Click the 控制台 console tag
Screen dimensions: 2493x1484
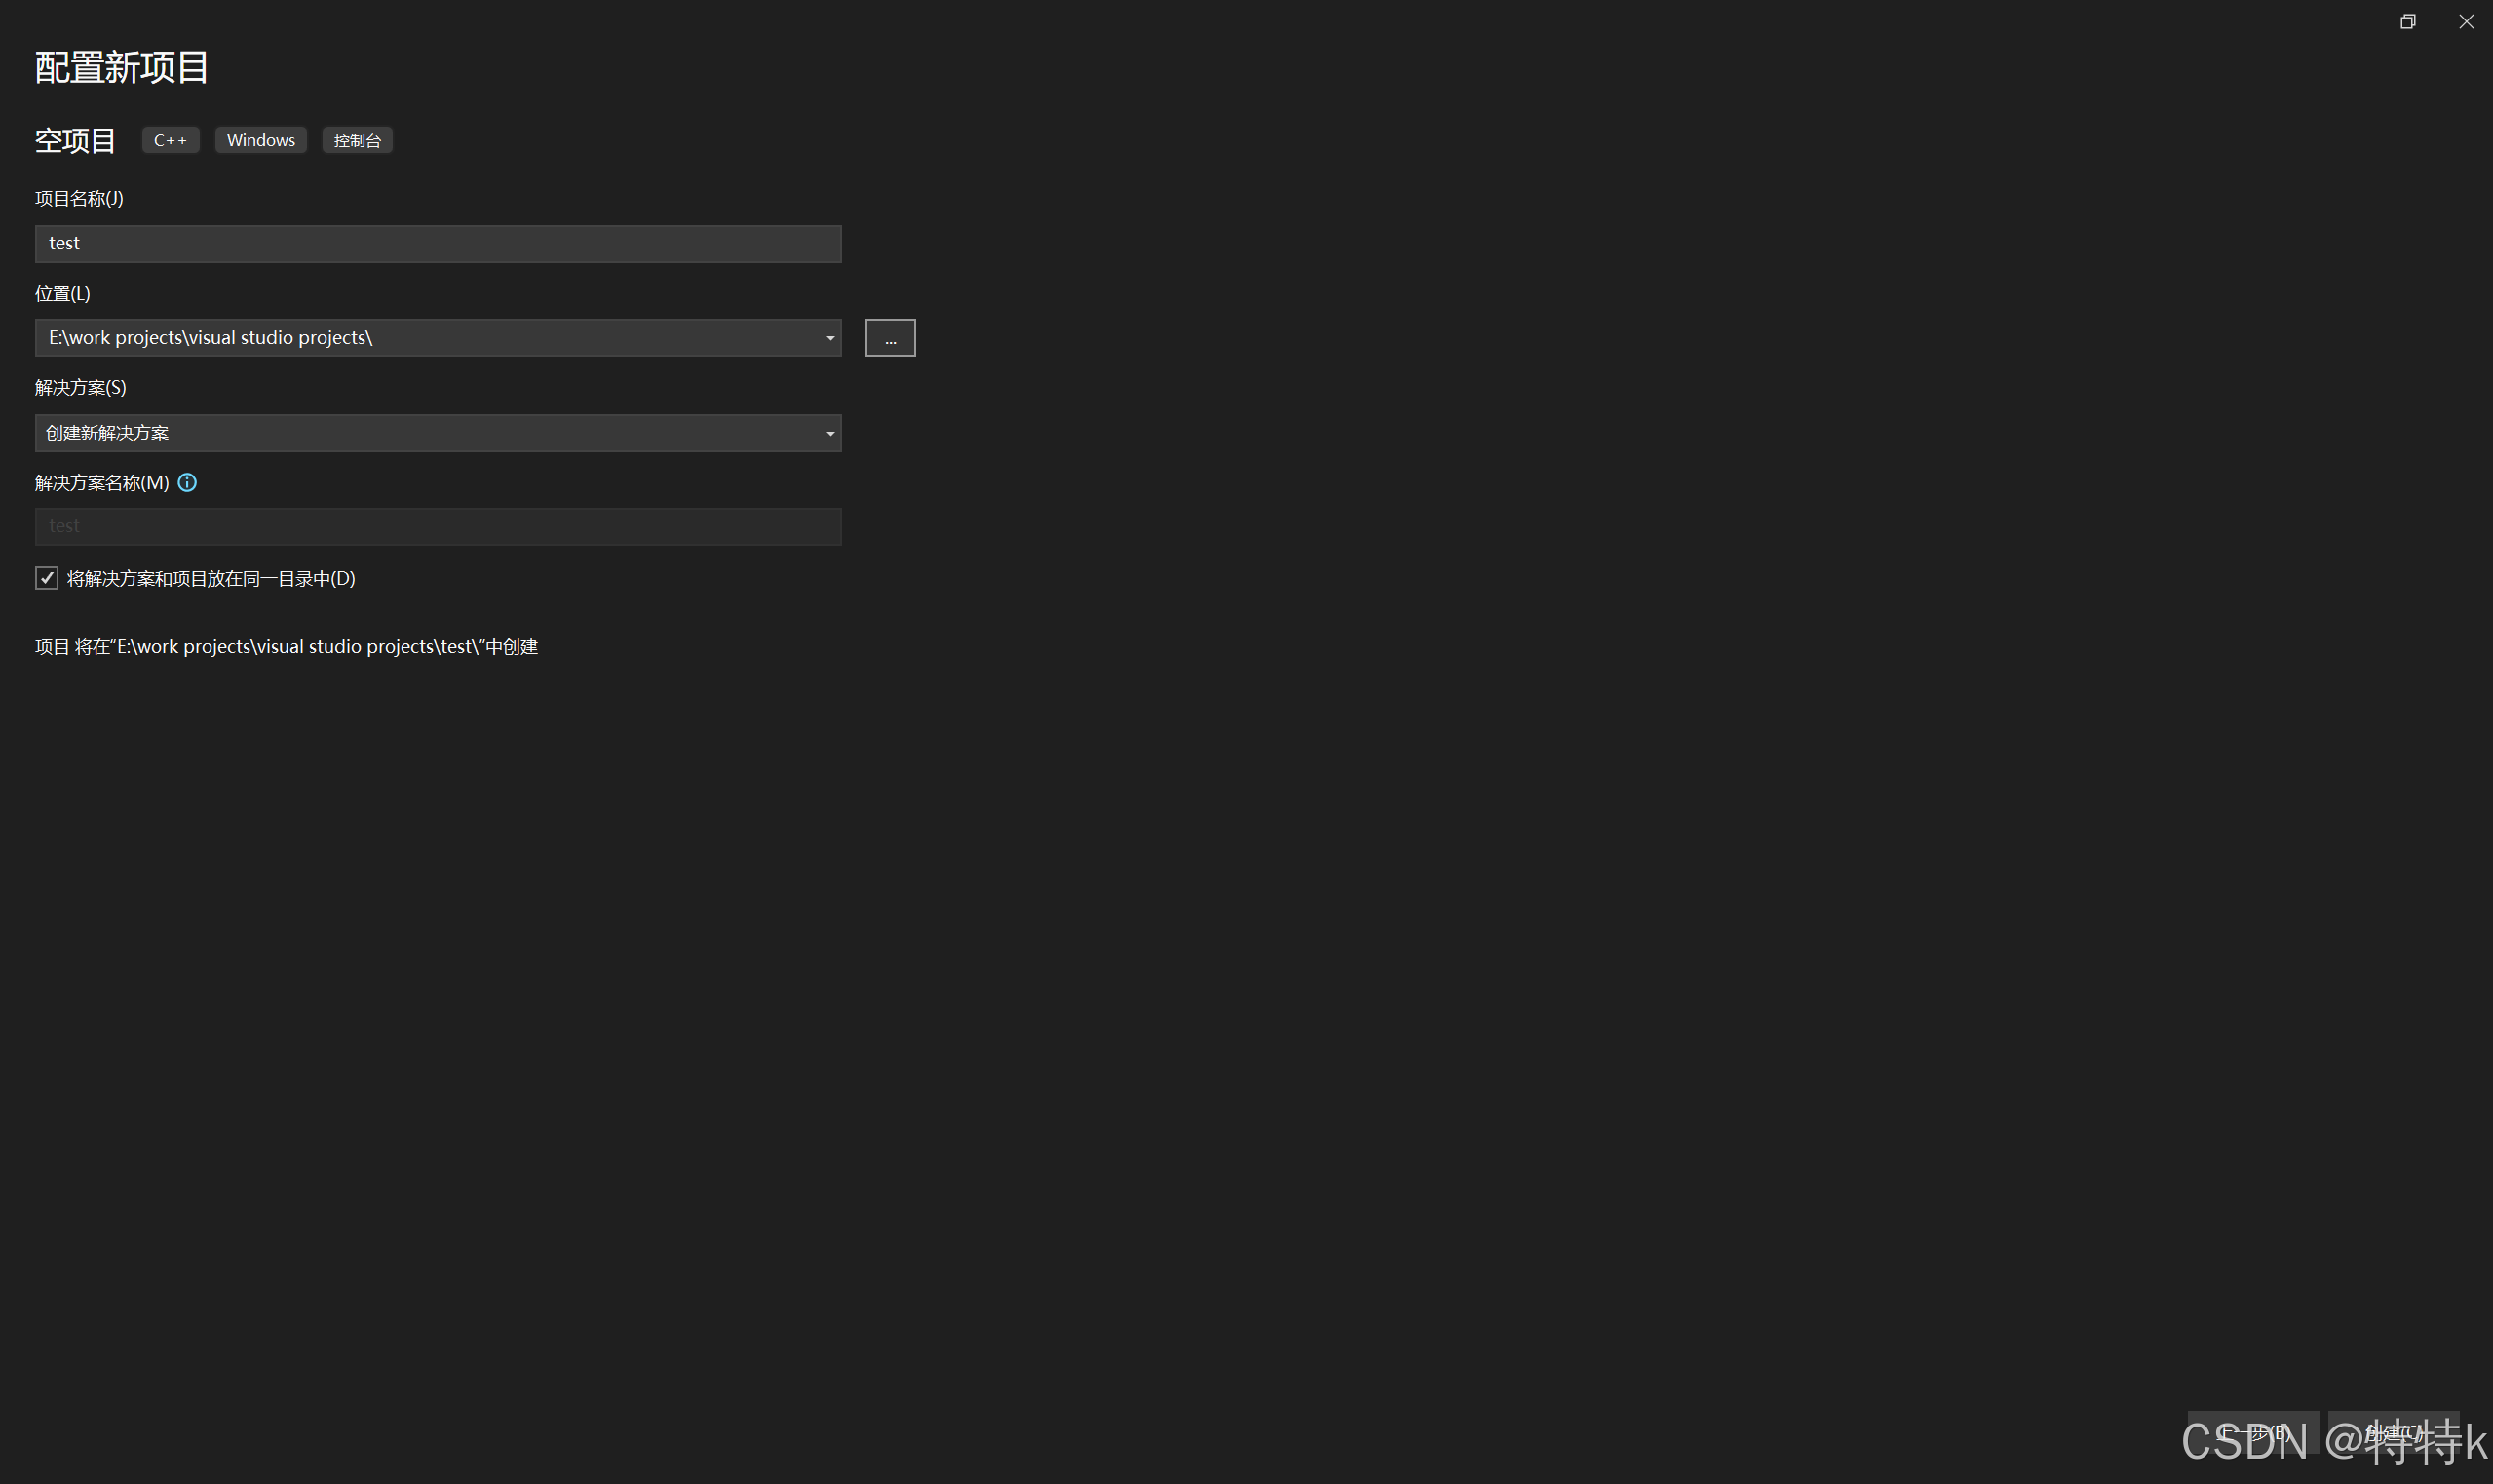[357, 140]
